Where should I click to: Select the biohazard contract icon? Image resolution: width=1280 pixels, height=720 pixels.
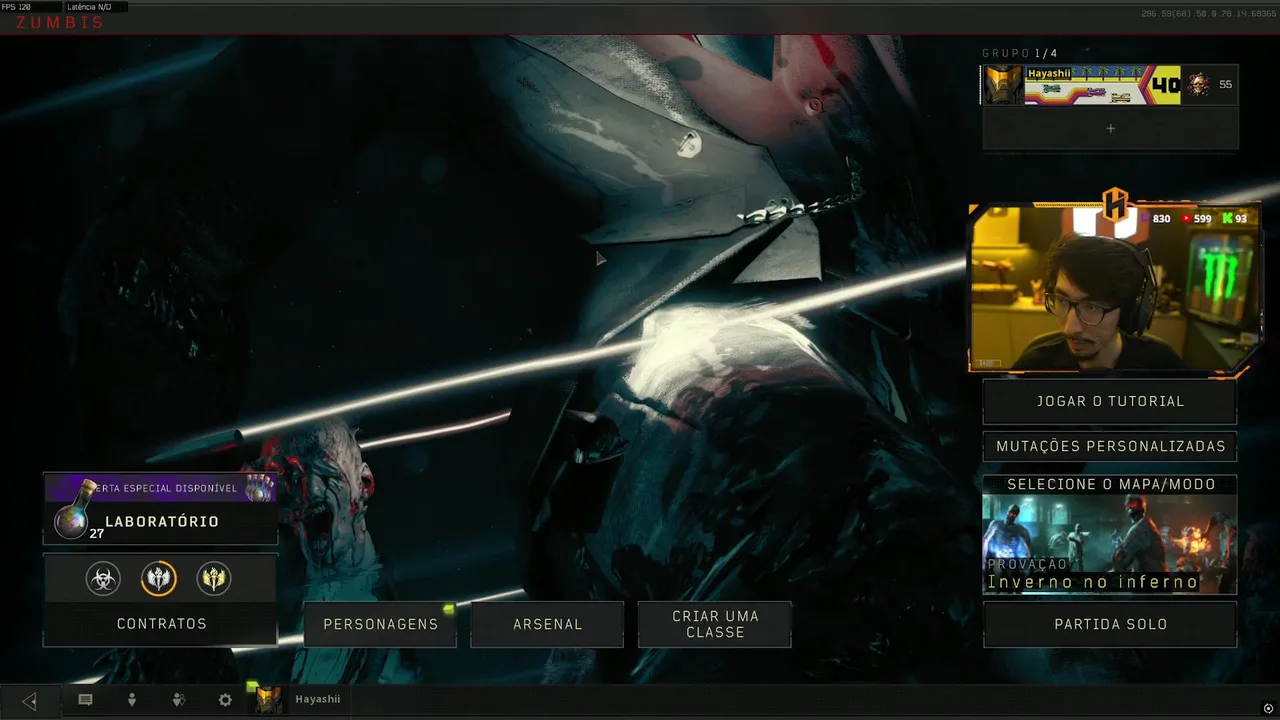click(103, 578)
